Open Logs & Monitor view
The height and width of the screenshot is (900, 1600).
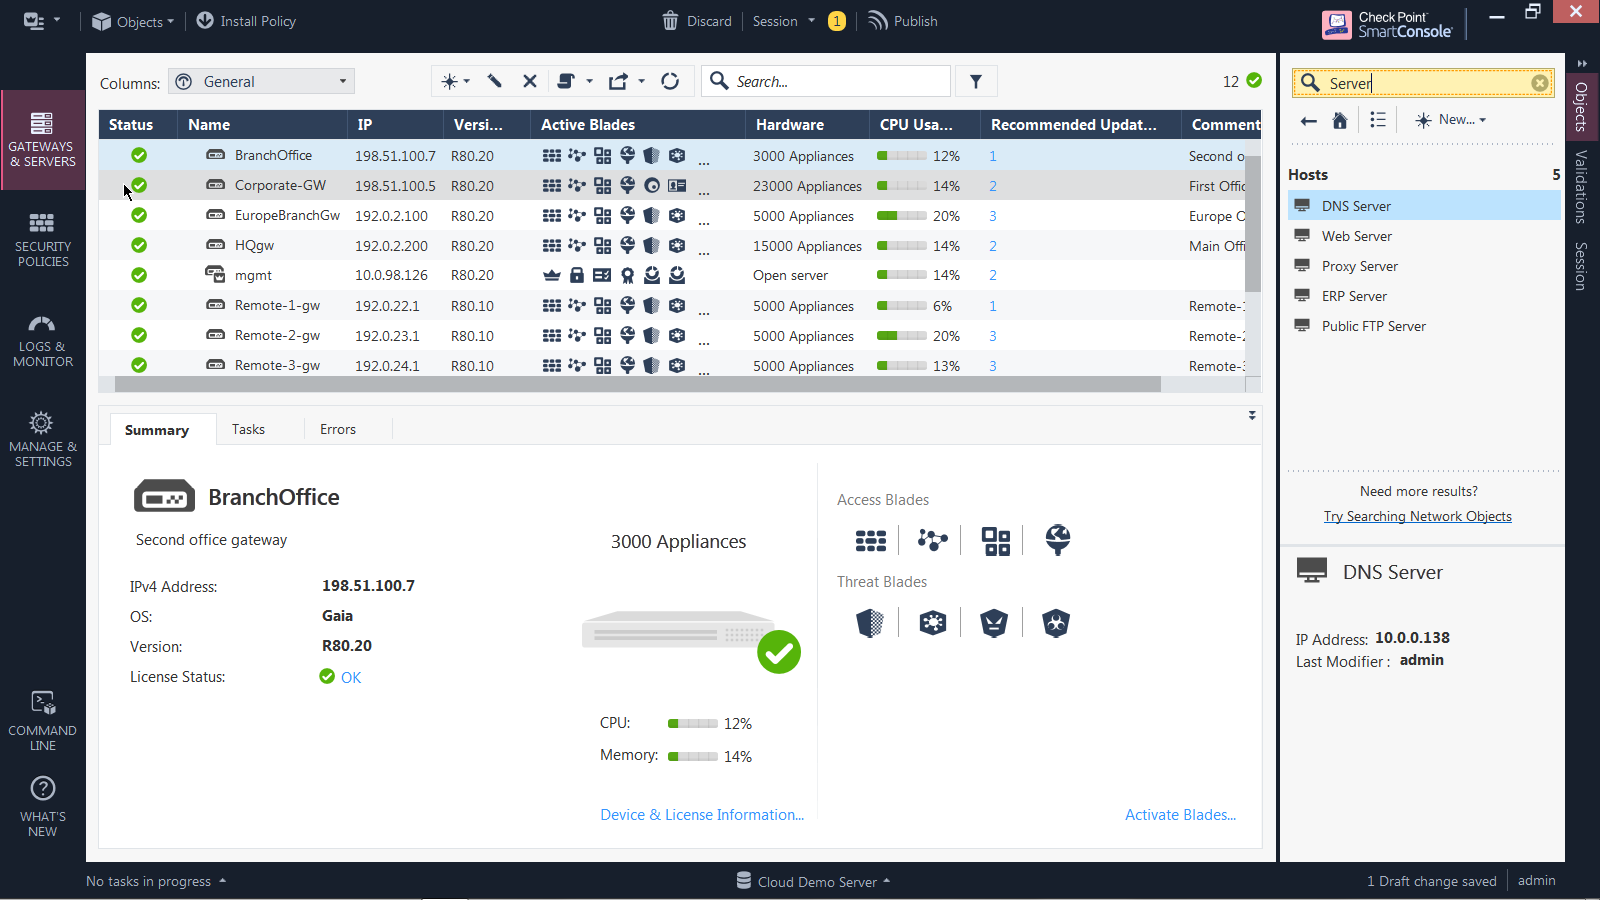(42, 340)
